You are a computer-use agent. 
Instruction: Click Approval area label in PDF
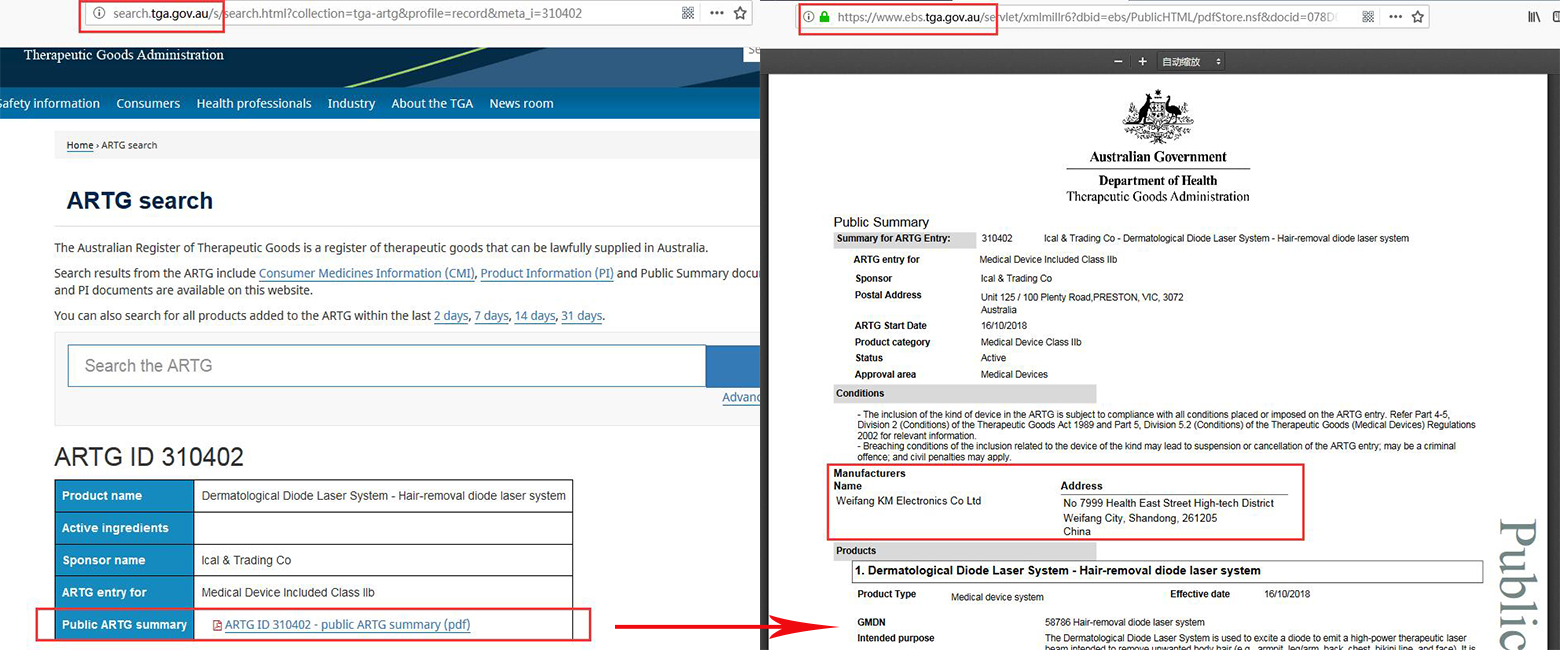(885, 375)
